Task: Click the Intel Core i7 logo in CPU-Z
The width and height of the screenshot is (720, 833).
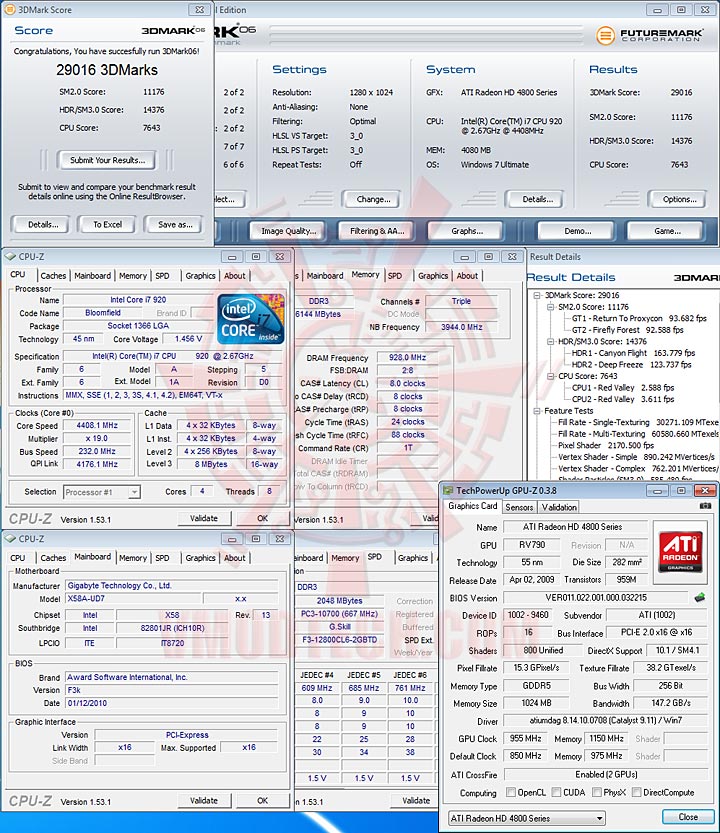Action: [x=251, y=319]
